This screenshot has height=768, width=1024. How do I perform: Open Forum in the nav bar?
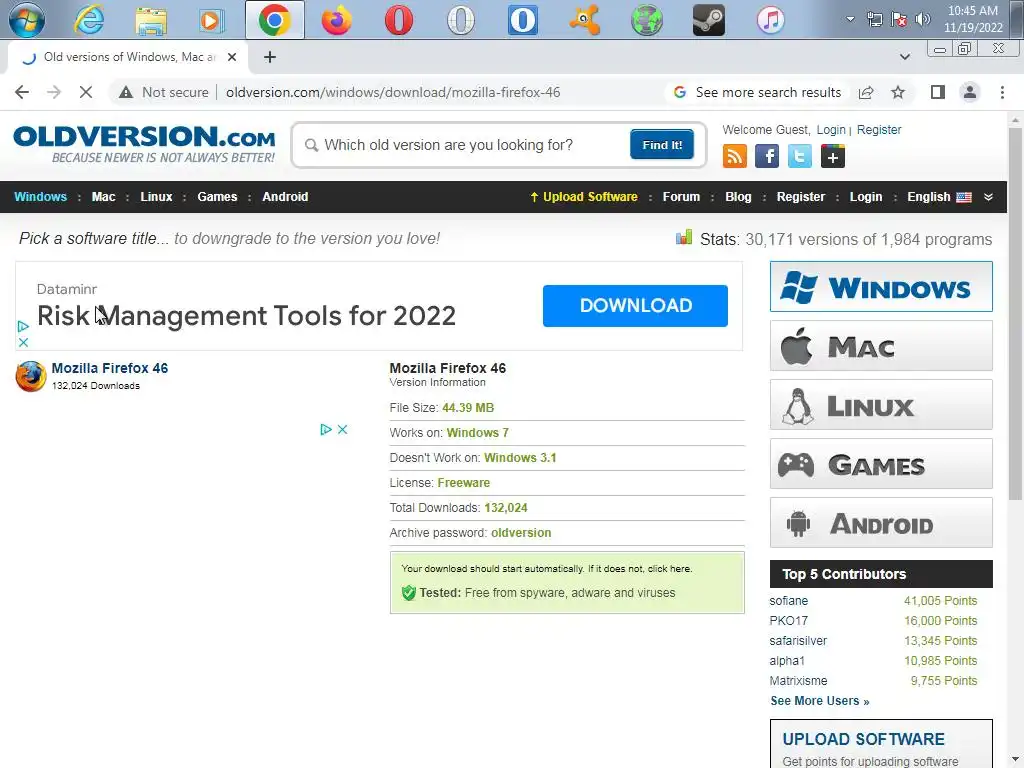coord(681,197)
